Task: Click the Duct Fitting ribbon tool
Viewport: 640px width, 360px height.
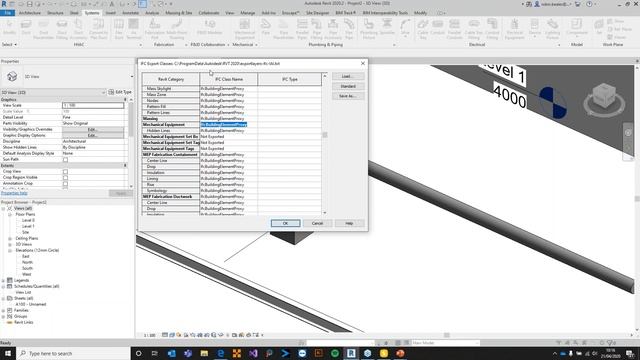Action: click(x=62, y=29)
